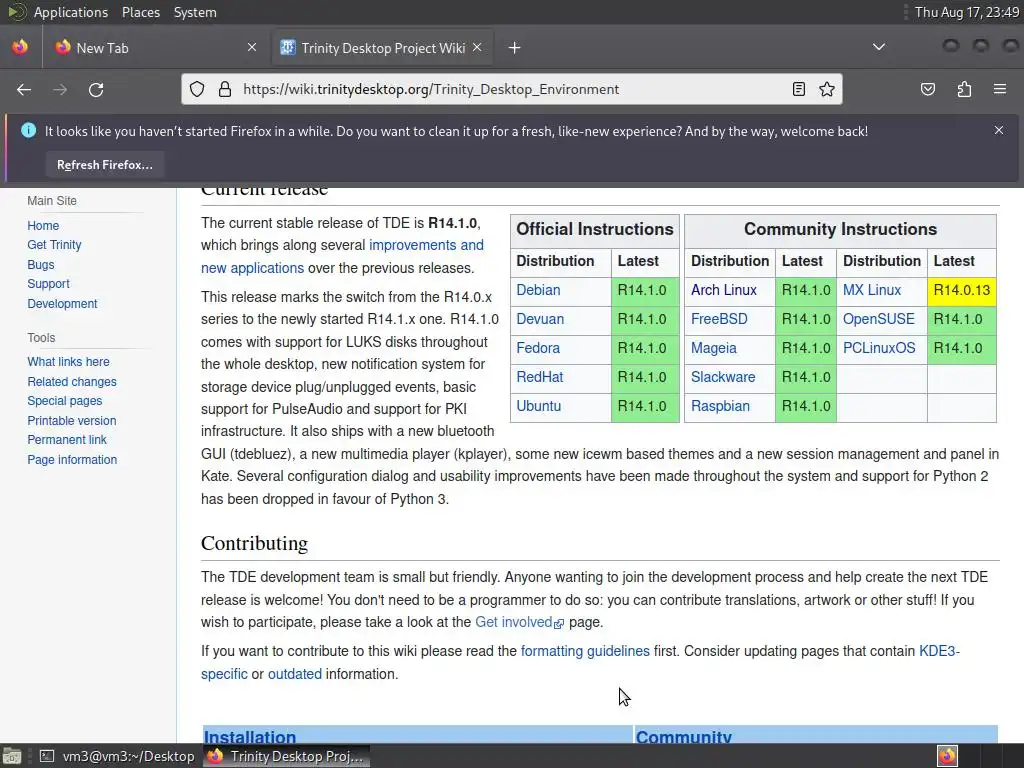
Task: Click Related changes link
Action: tap(72, 381)
